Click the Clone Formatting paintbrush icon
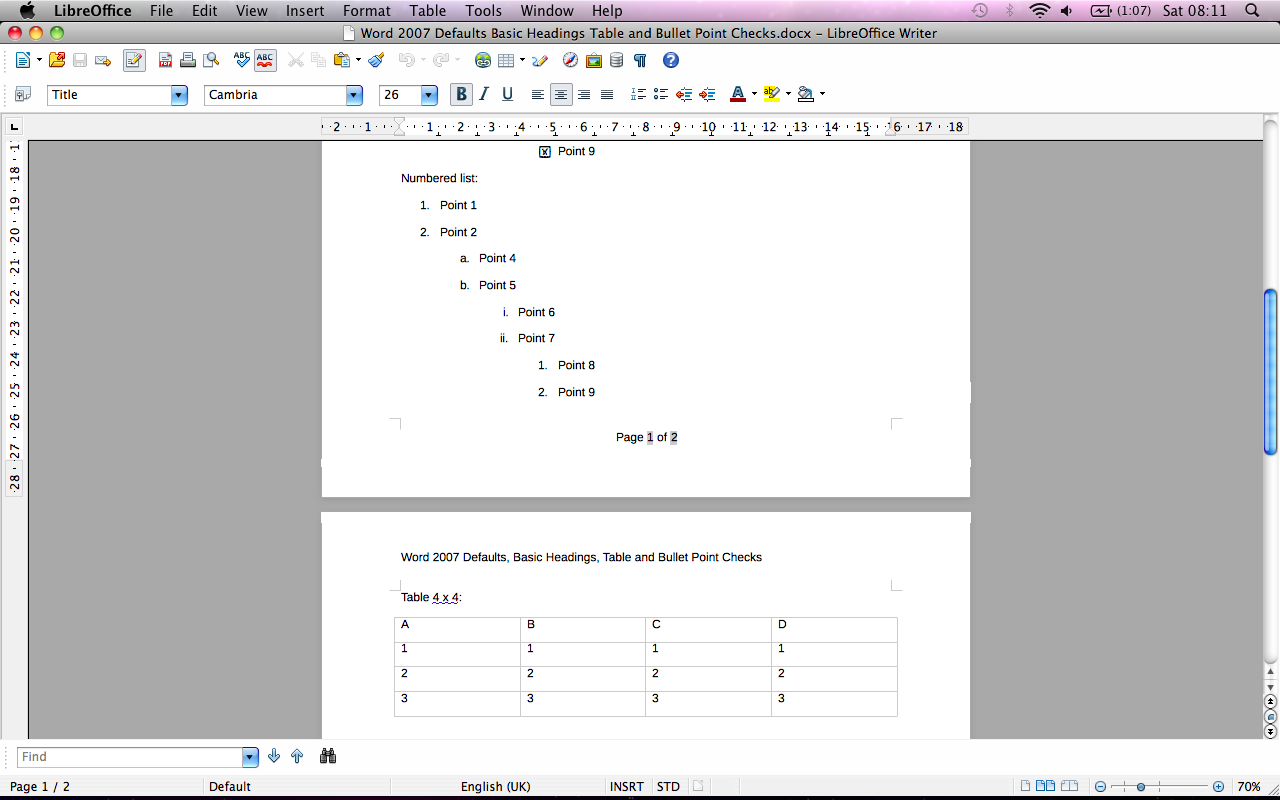This screenshot has height=800, width=1280. (x=376, y=61)
